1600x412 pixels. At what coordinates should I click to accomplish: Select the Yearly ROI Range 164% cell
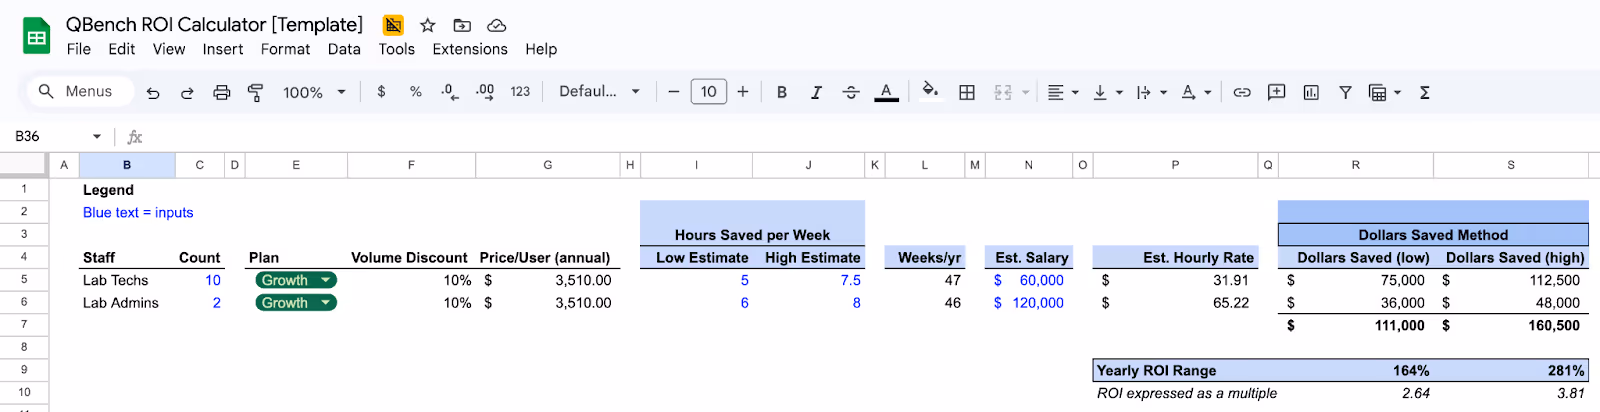pyautogui.click(x=1356, y=370)
